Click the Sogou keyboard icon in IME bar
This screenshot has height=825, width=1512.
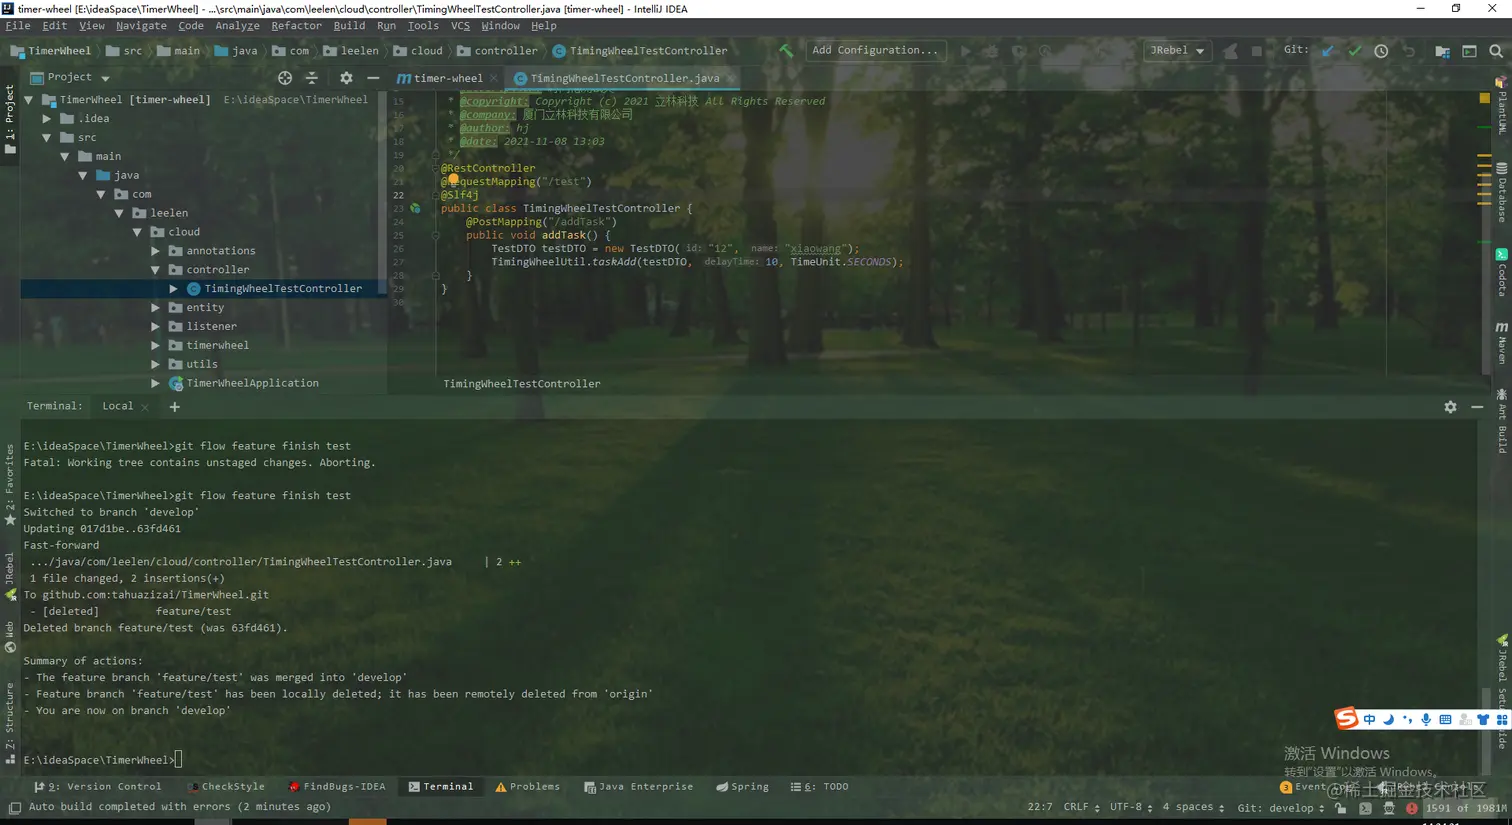pyautogui.click(x=1445, y=720)
